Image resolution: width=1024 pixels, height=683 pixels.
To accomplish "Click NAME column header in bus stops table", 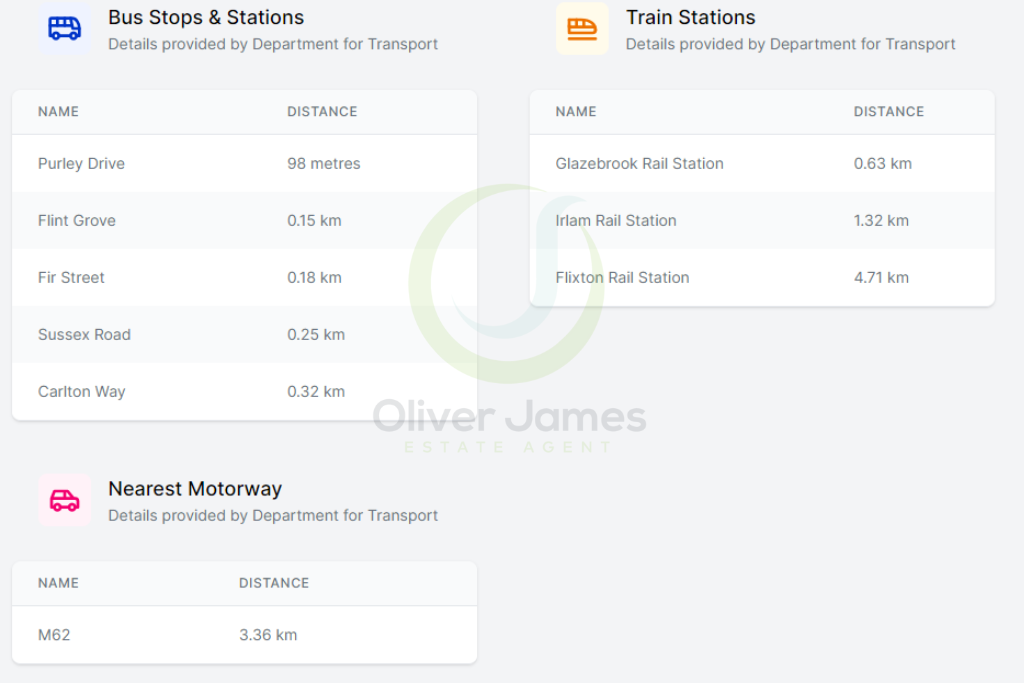I will pos(58,112).
